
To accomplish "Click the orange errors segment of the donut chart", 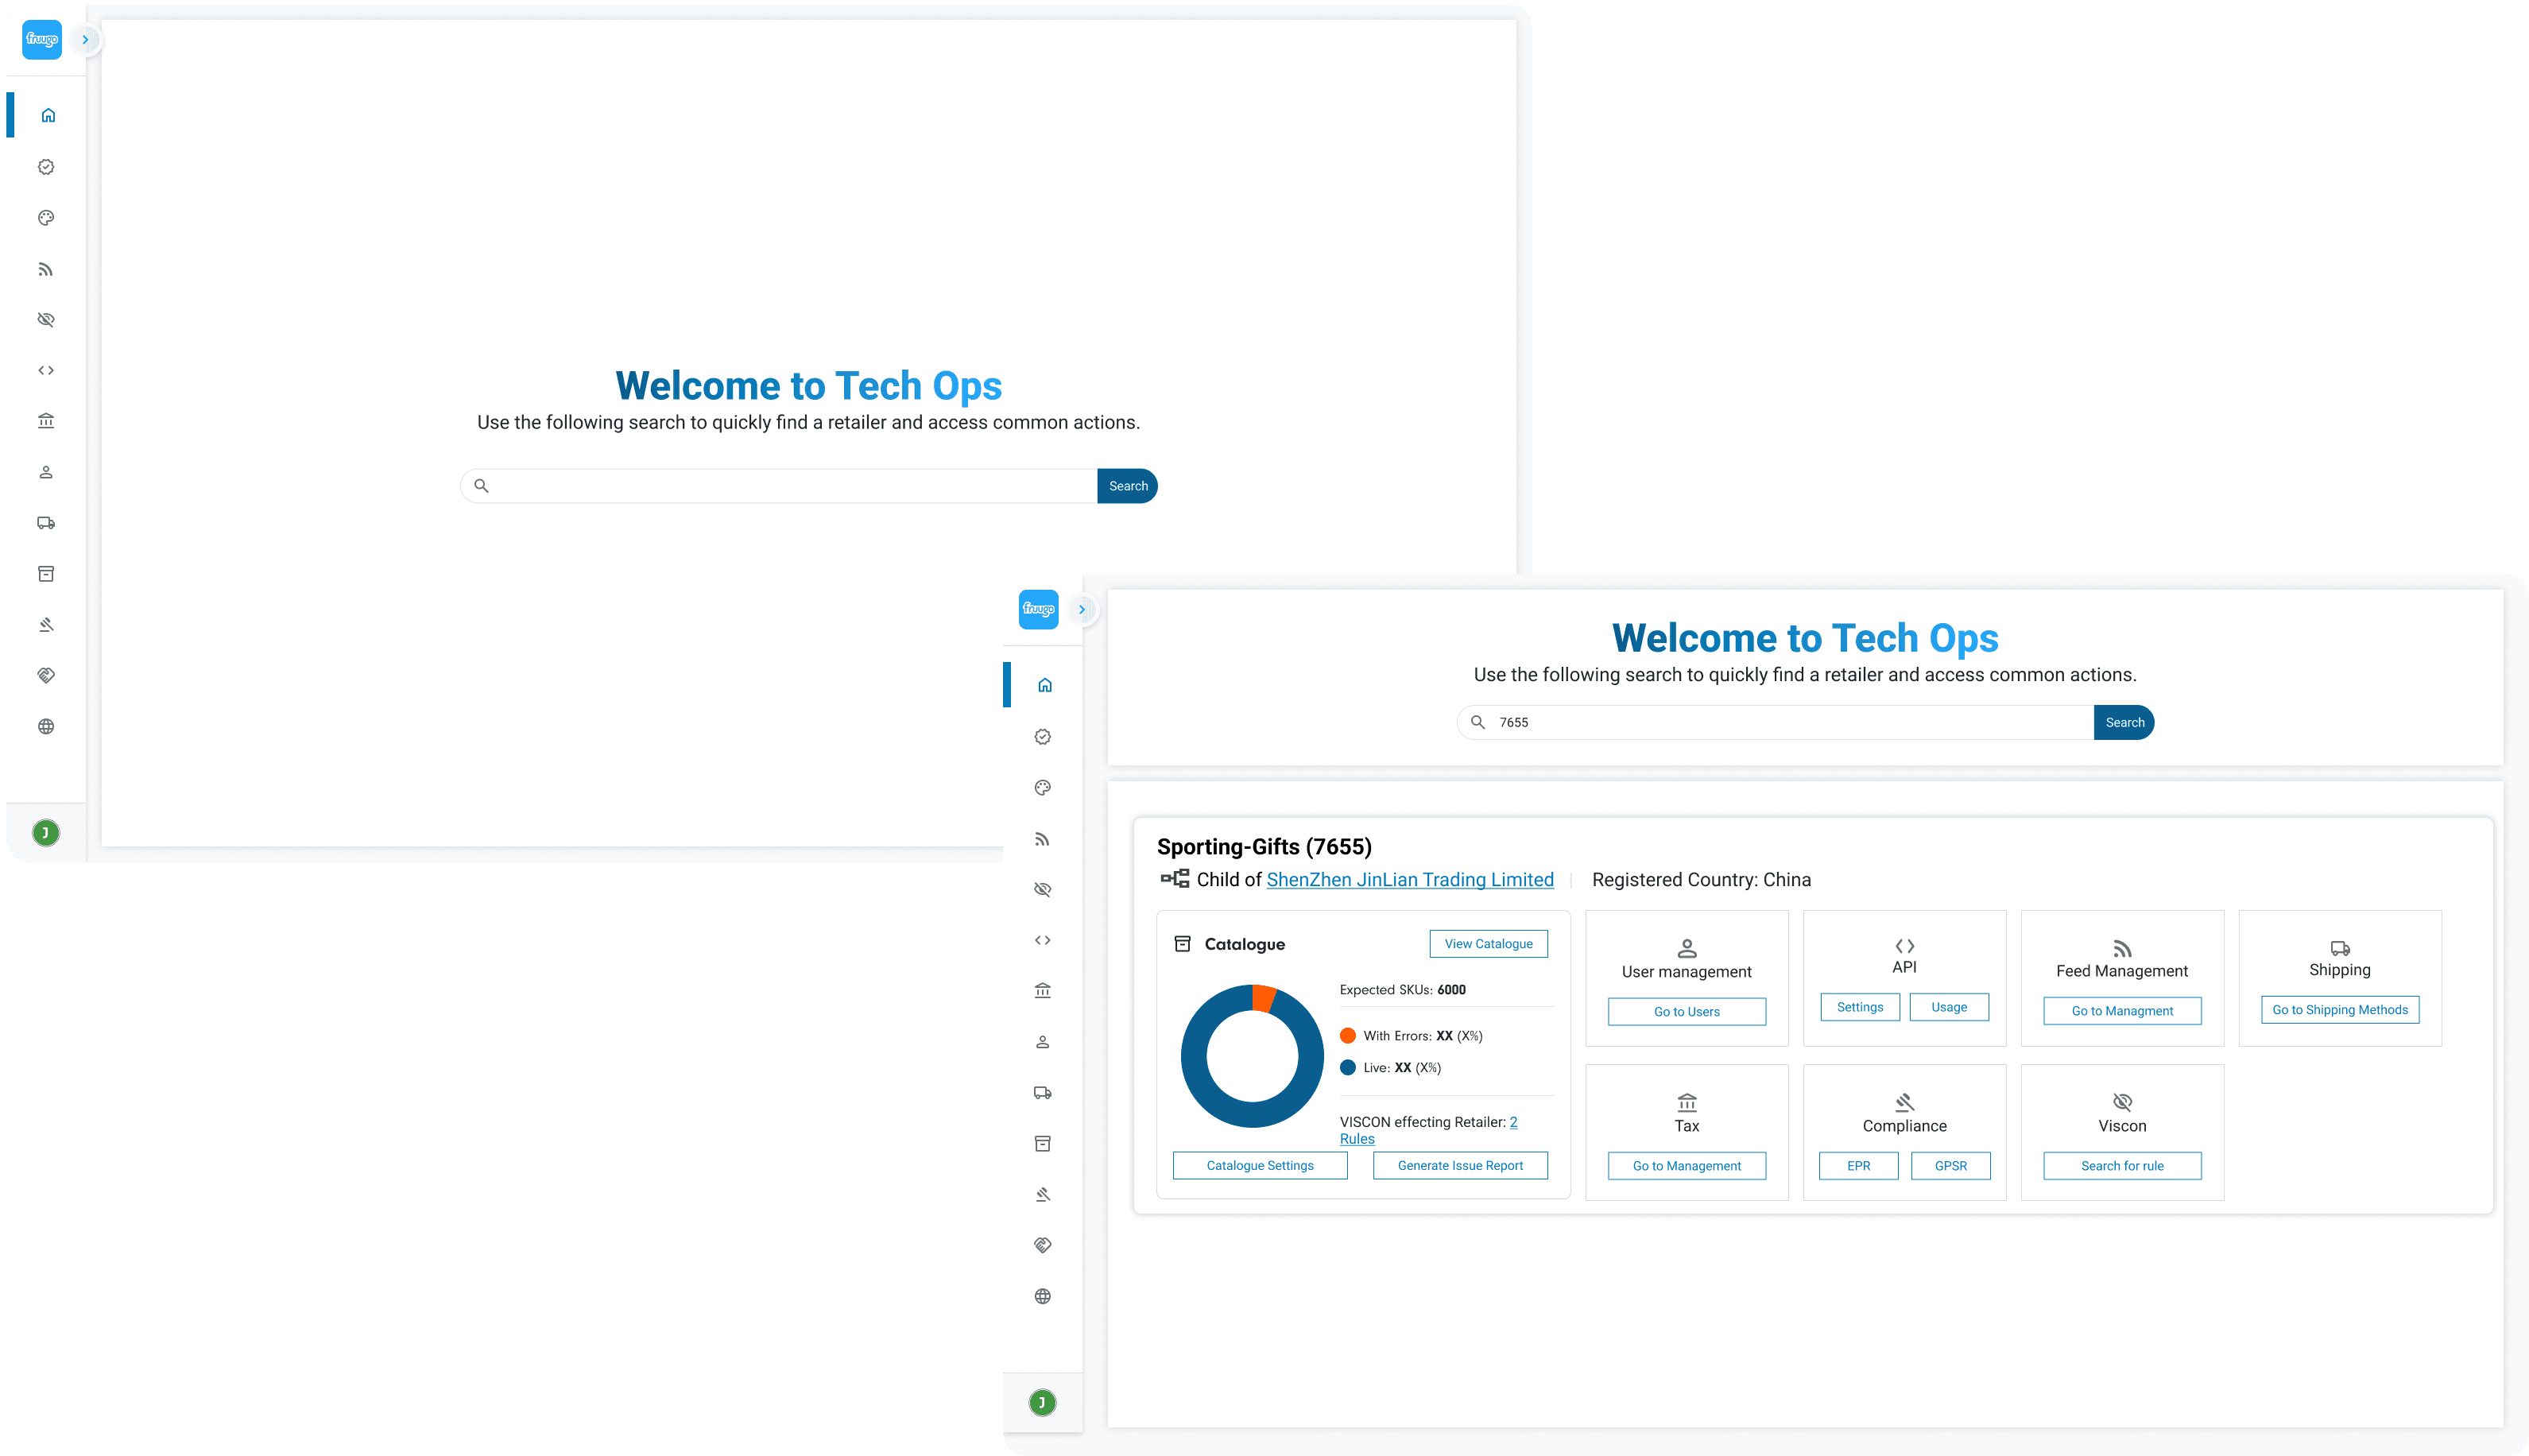I will point(1264,999).
